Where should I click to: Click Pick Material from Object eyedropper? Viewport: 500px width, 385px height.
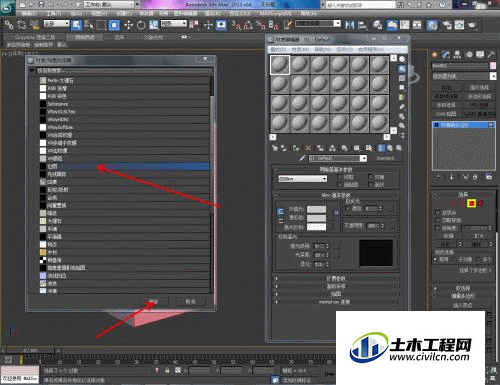(x=302, y=158)
